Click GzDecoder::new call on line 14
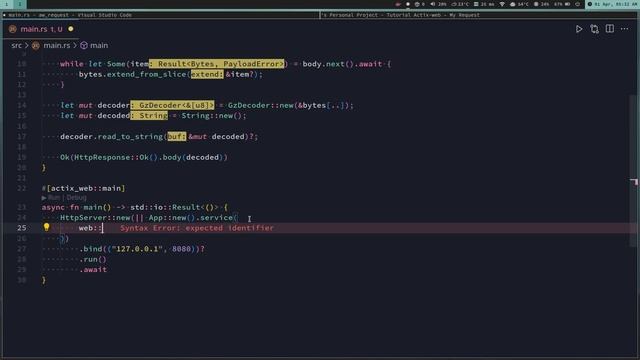 pyautogui.click(x=260, y=105)
